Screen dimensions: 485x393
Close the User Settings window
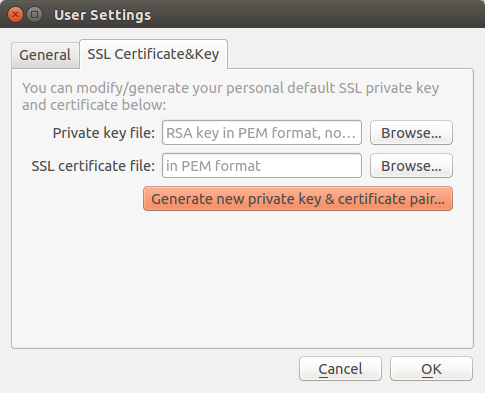[x=15, y=15]
